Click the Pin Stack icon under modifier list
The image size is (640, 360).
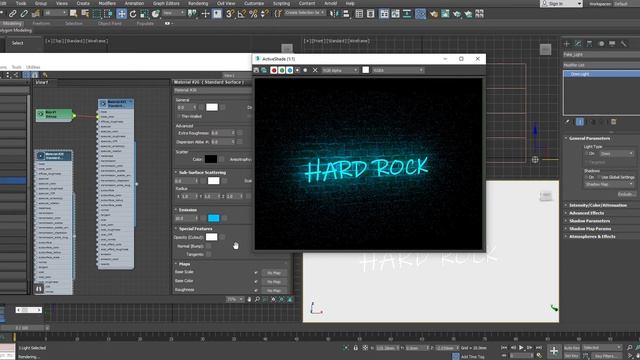tap(568, 122)
